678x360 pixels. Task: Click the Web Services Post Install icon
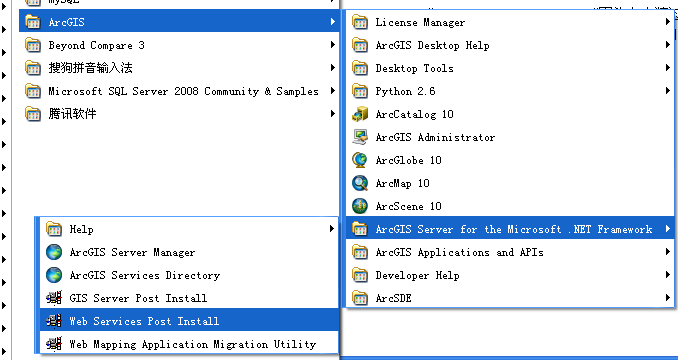click(54, 321)
